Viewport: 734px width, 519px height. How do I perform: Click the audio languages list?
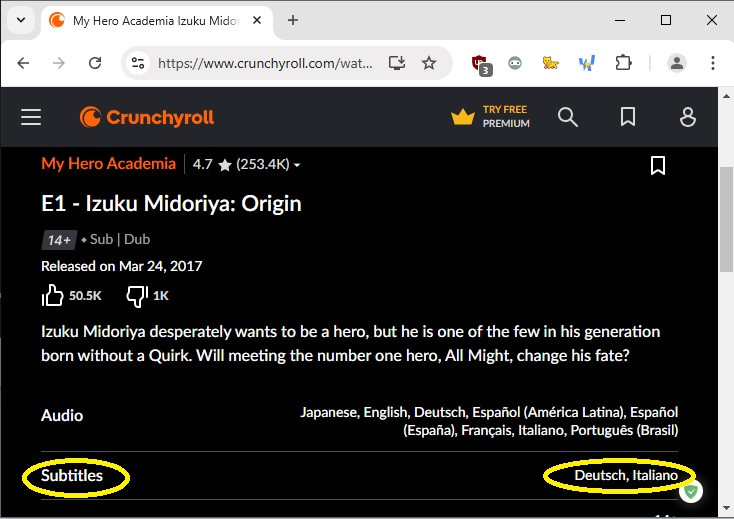(x=489, y=421)
